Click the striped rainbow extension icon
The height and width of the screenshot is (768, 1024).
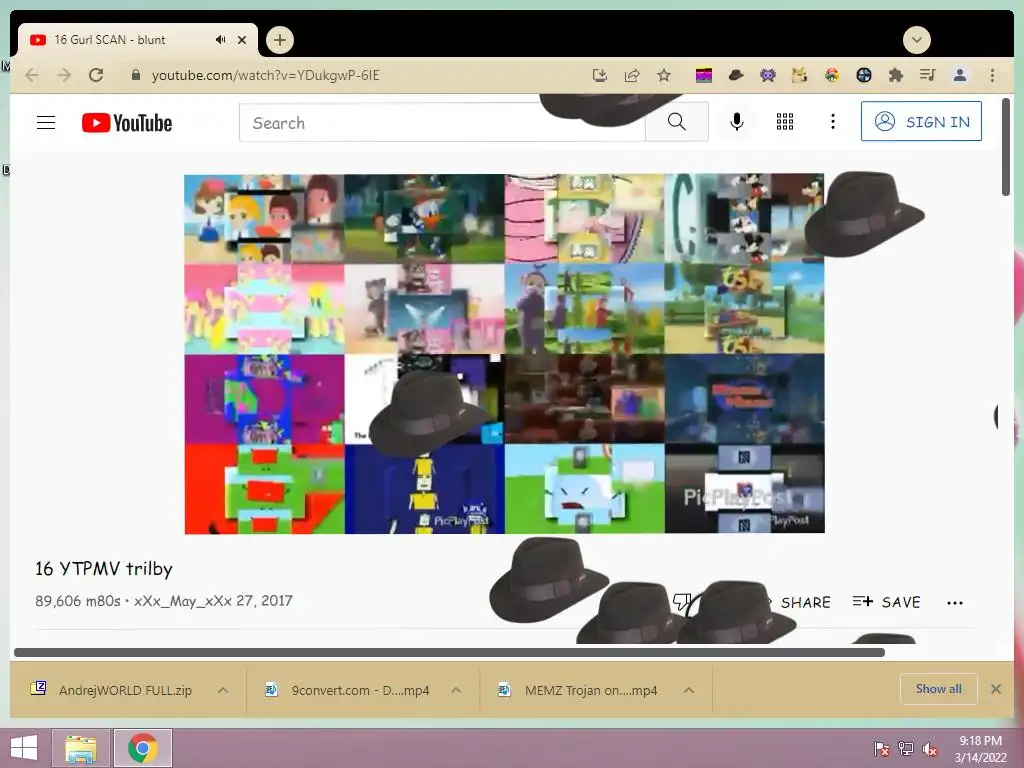tap(704, 76)
